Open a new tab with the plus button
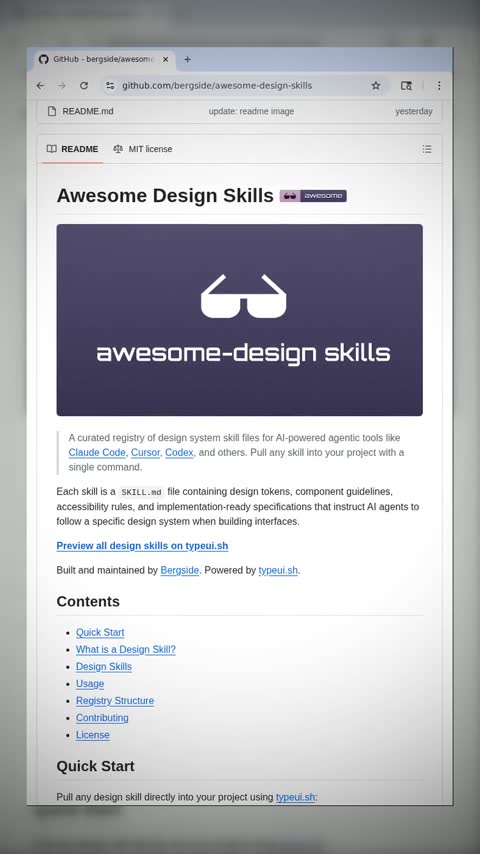 click(x=187, y=59)
